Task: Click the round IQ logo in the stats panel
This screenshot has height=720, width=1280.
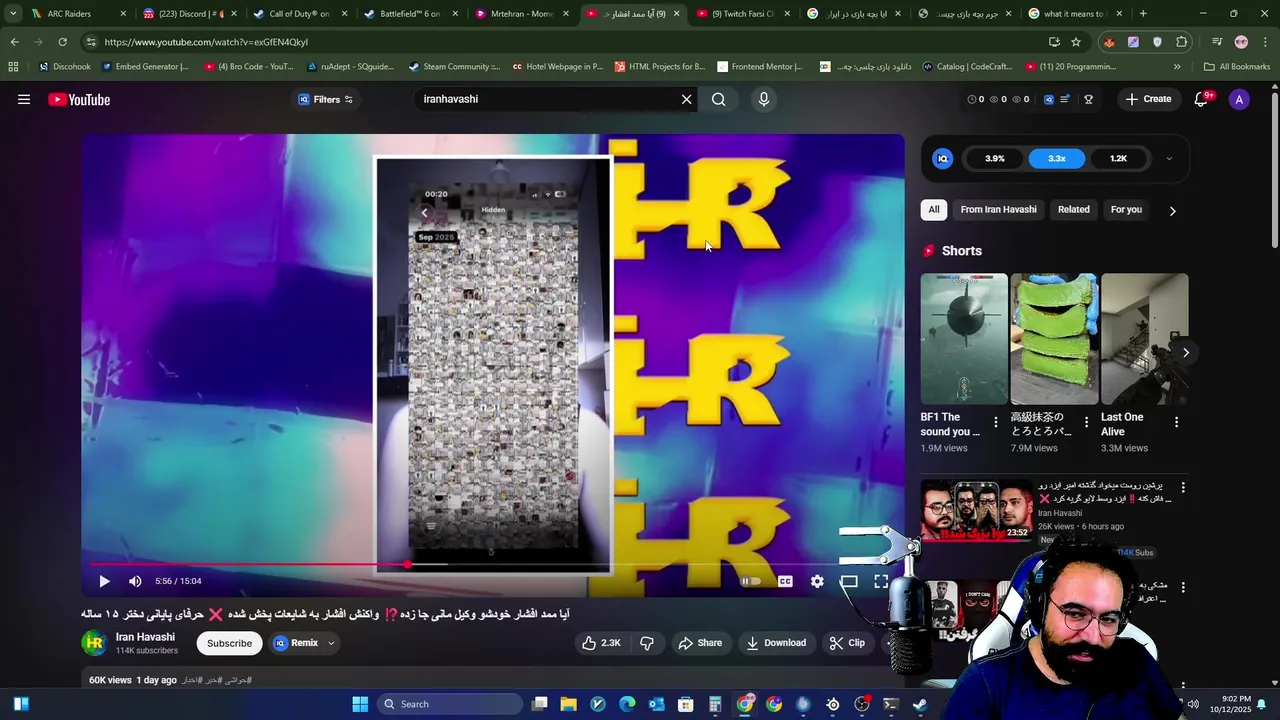Action: [943, 158]
